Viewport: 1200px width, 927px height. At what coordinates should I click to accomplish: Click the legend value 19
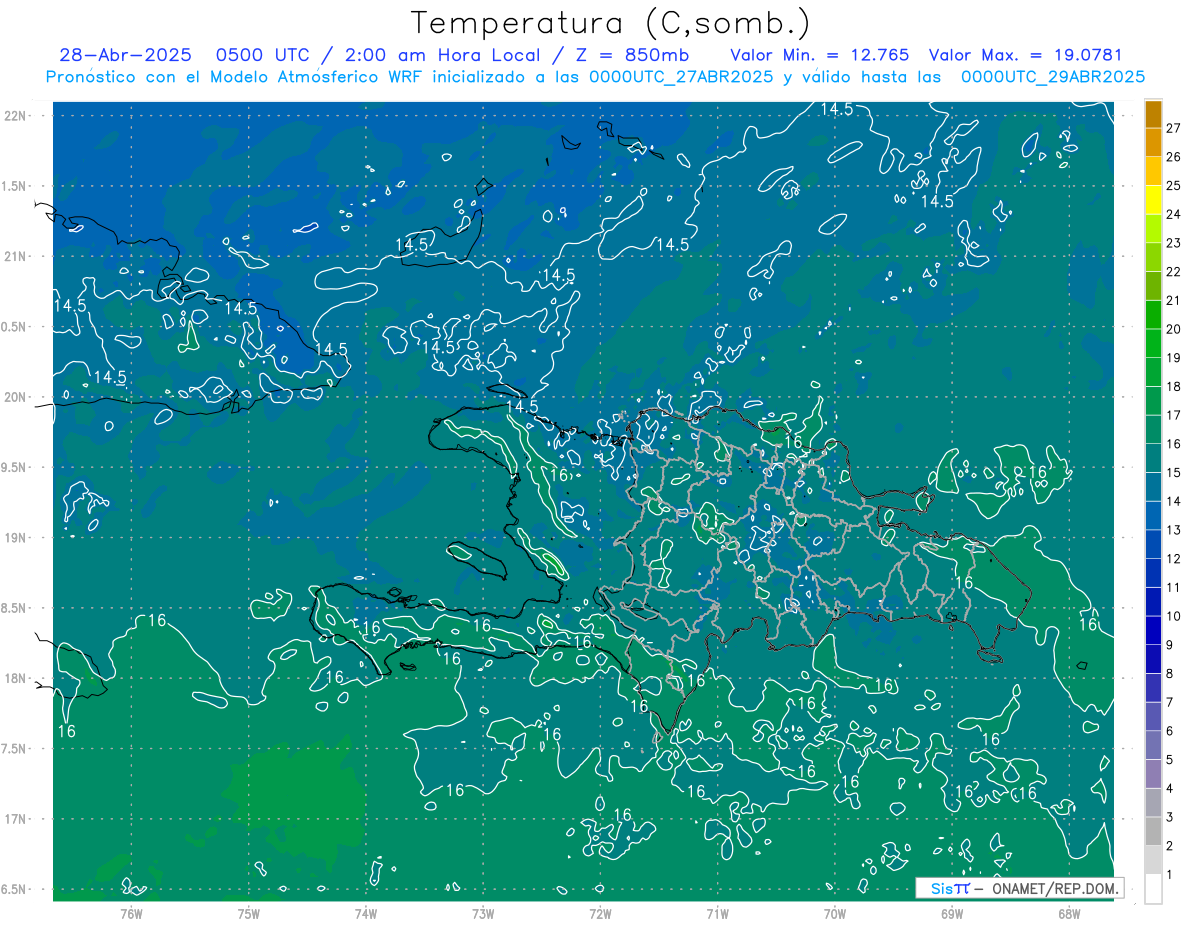coord(1174,358)
